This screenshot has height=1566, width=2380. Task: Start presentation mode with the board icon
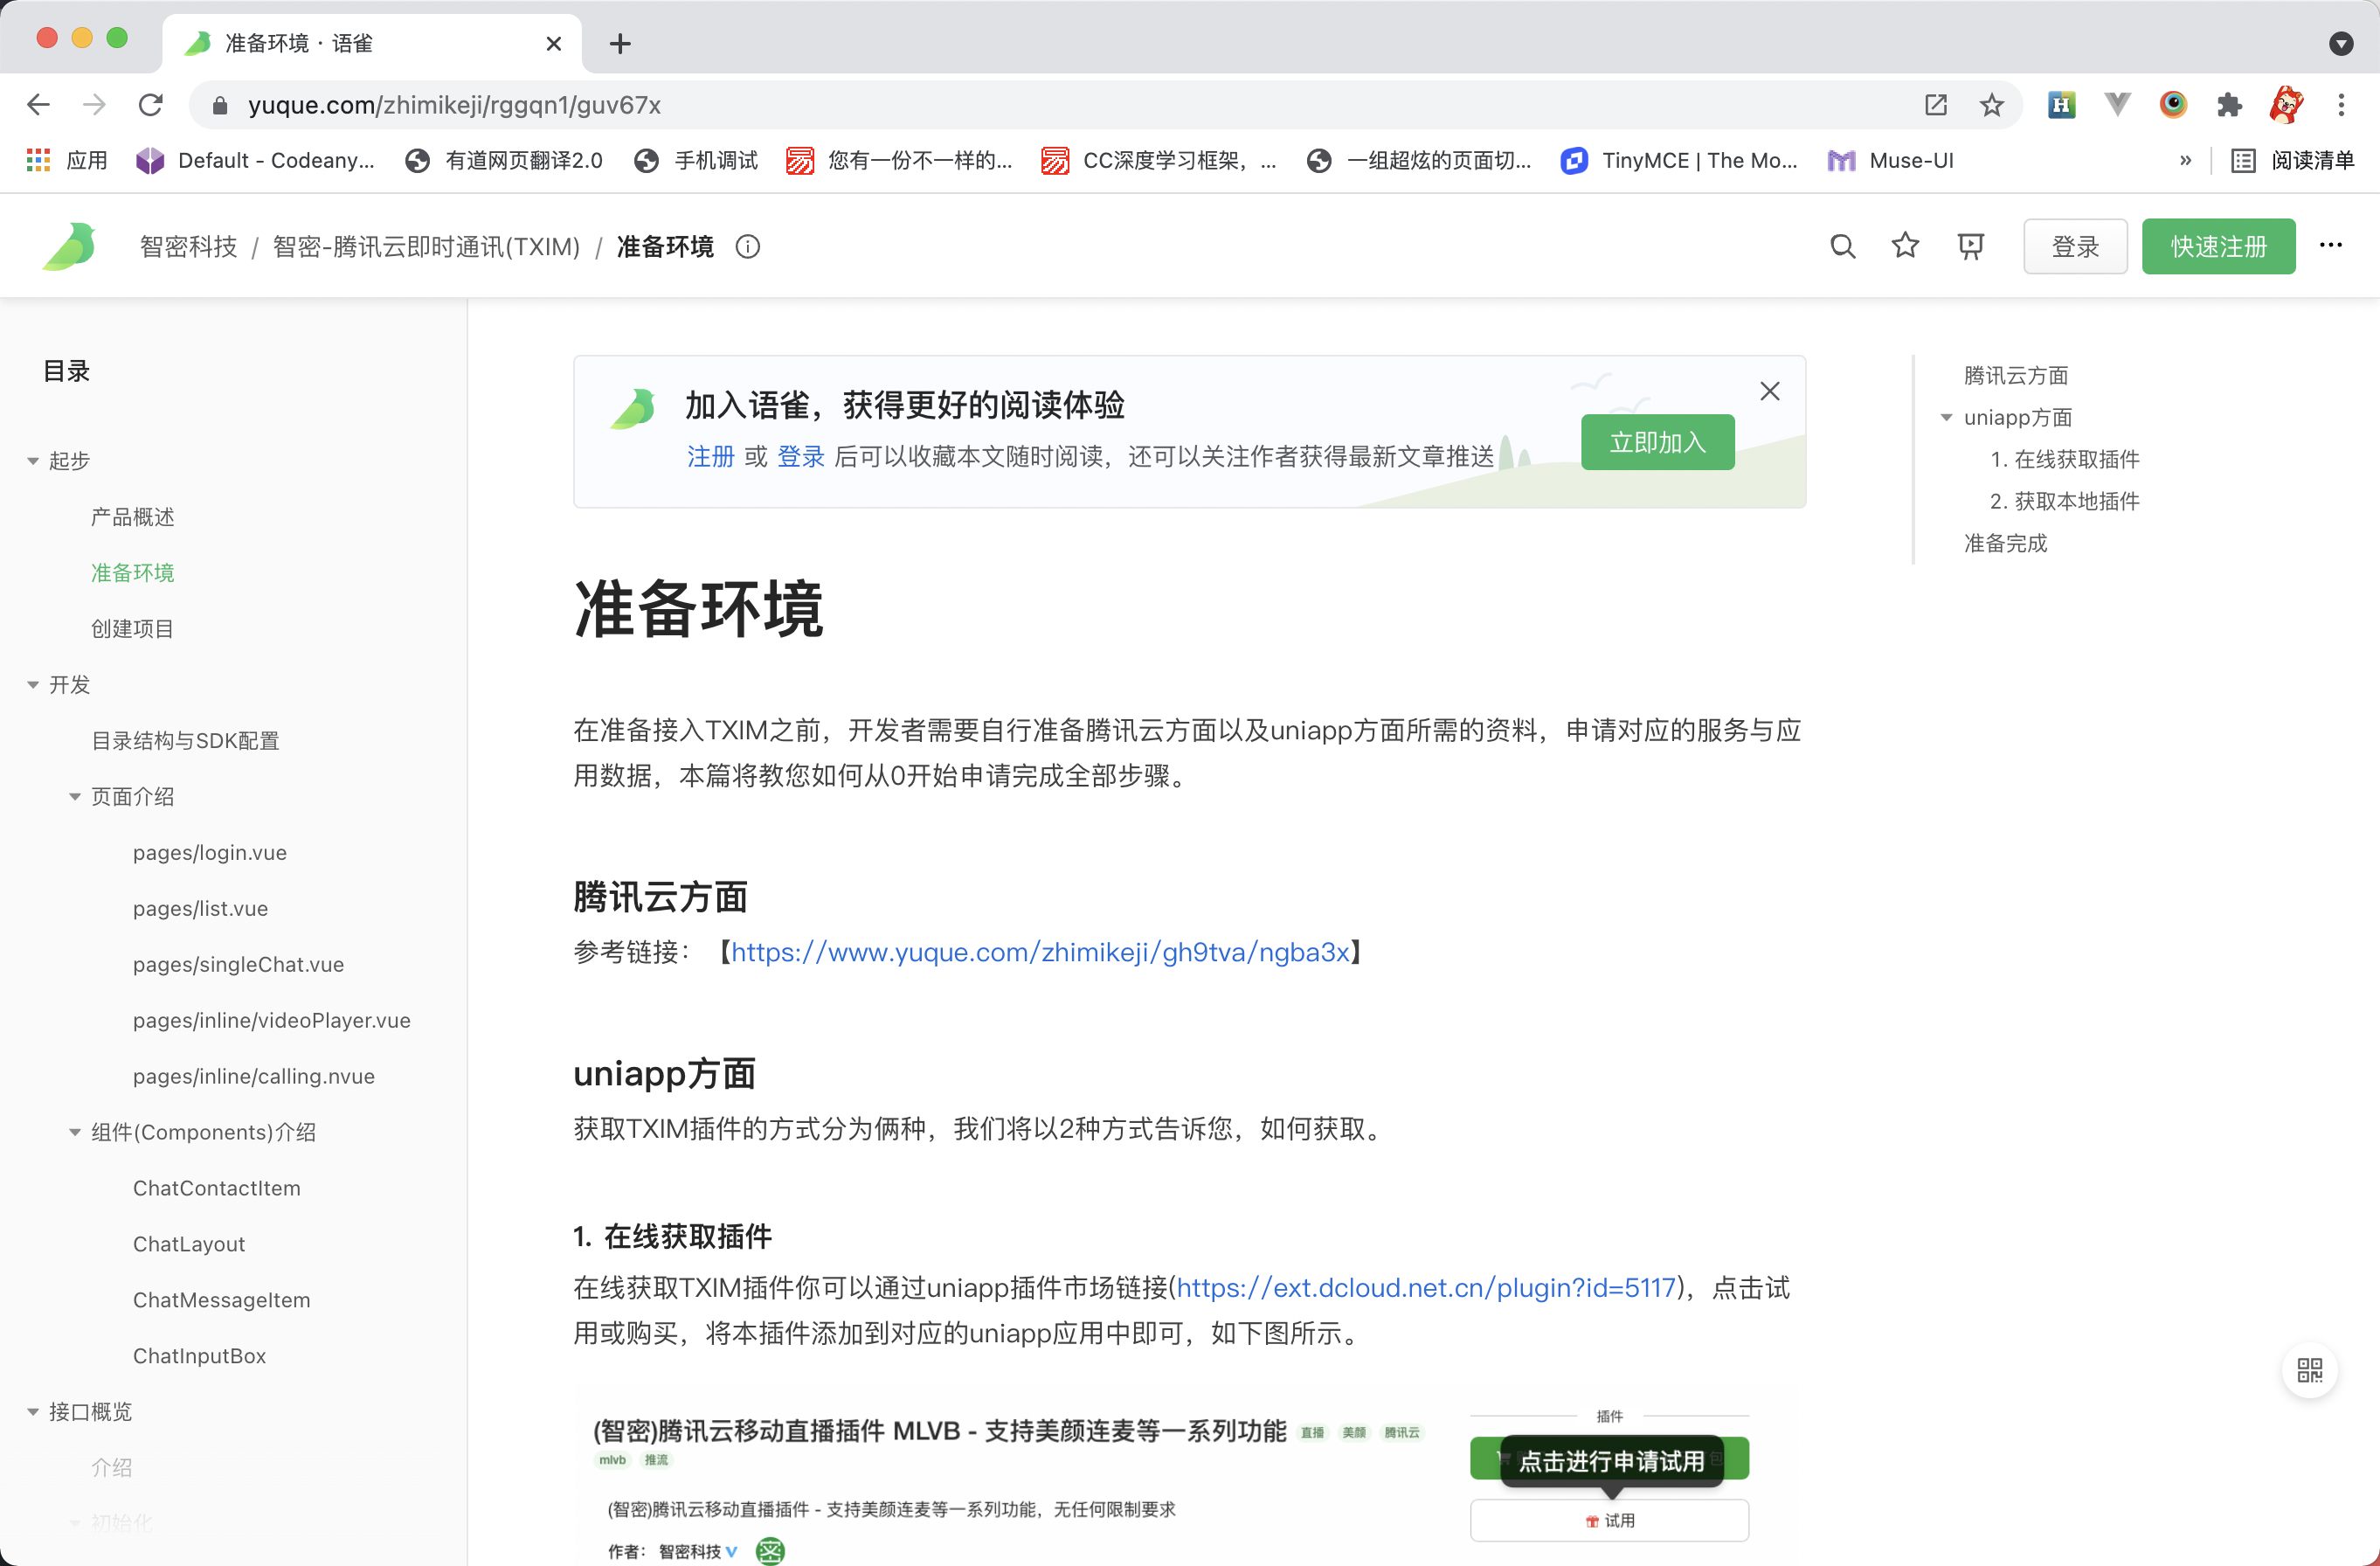(x=1970, y=246)
